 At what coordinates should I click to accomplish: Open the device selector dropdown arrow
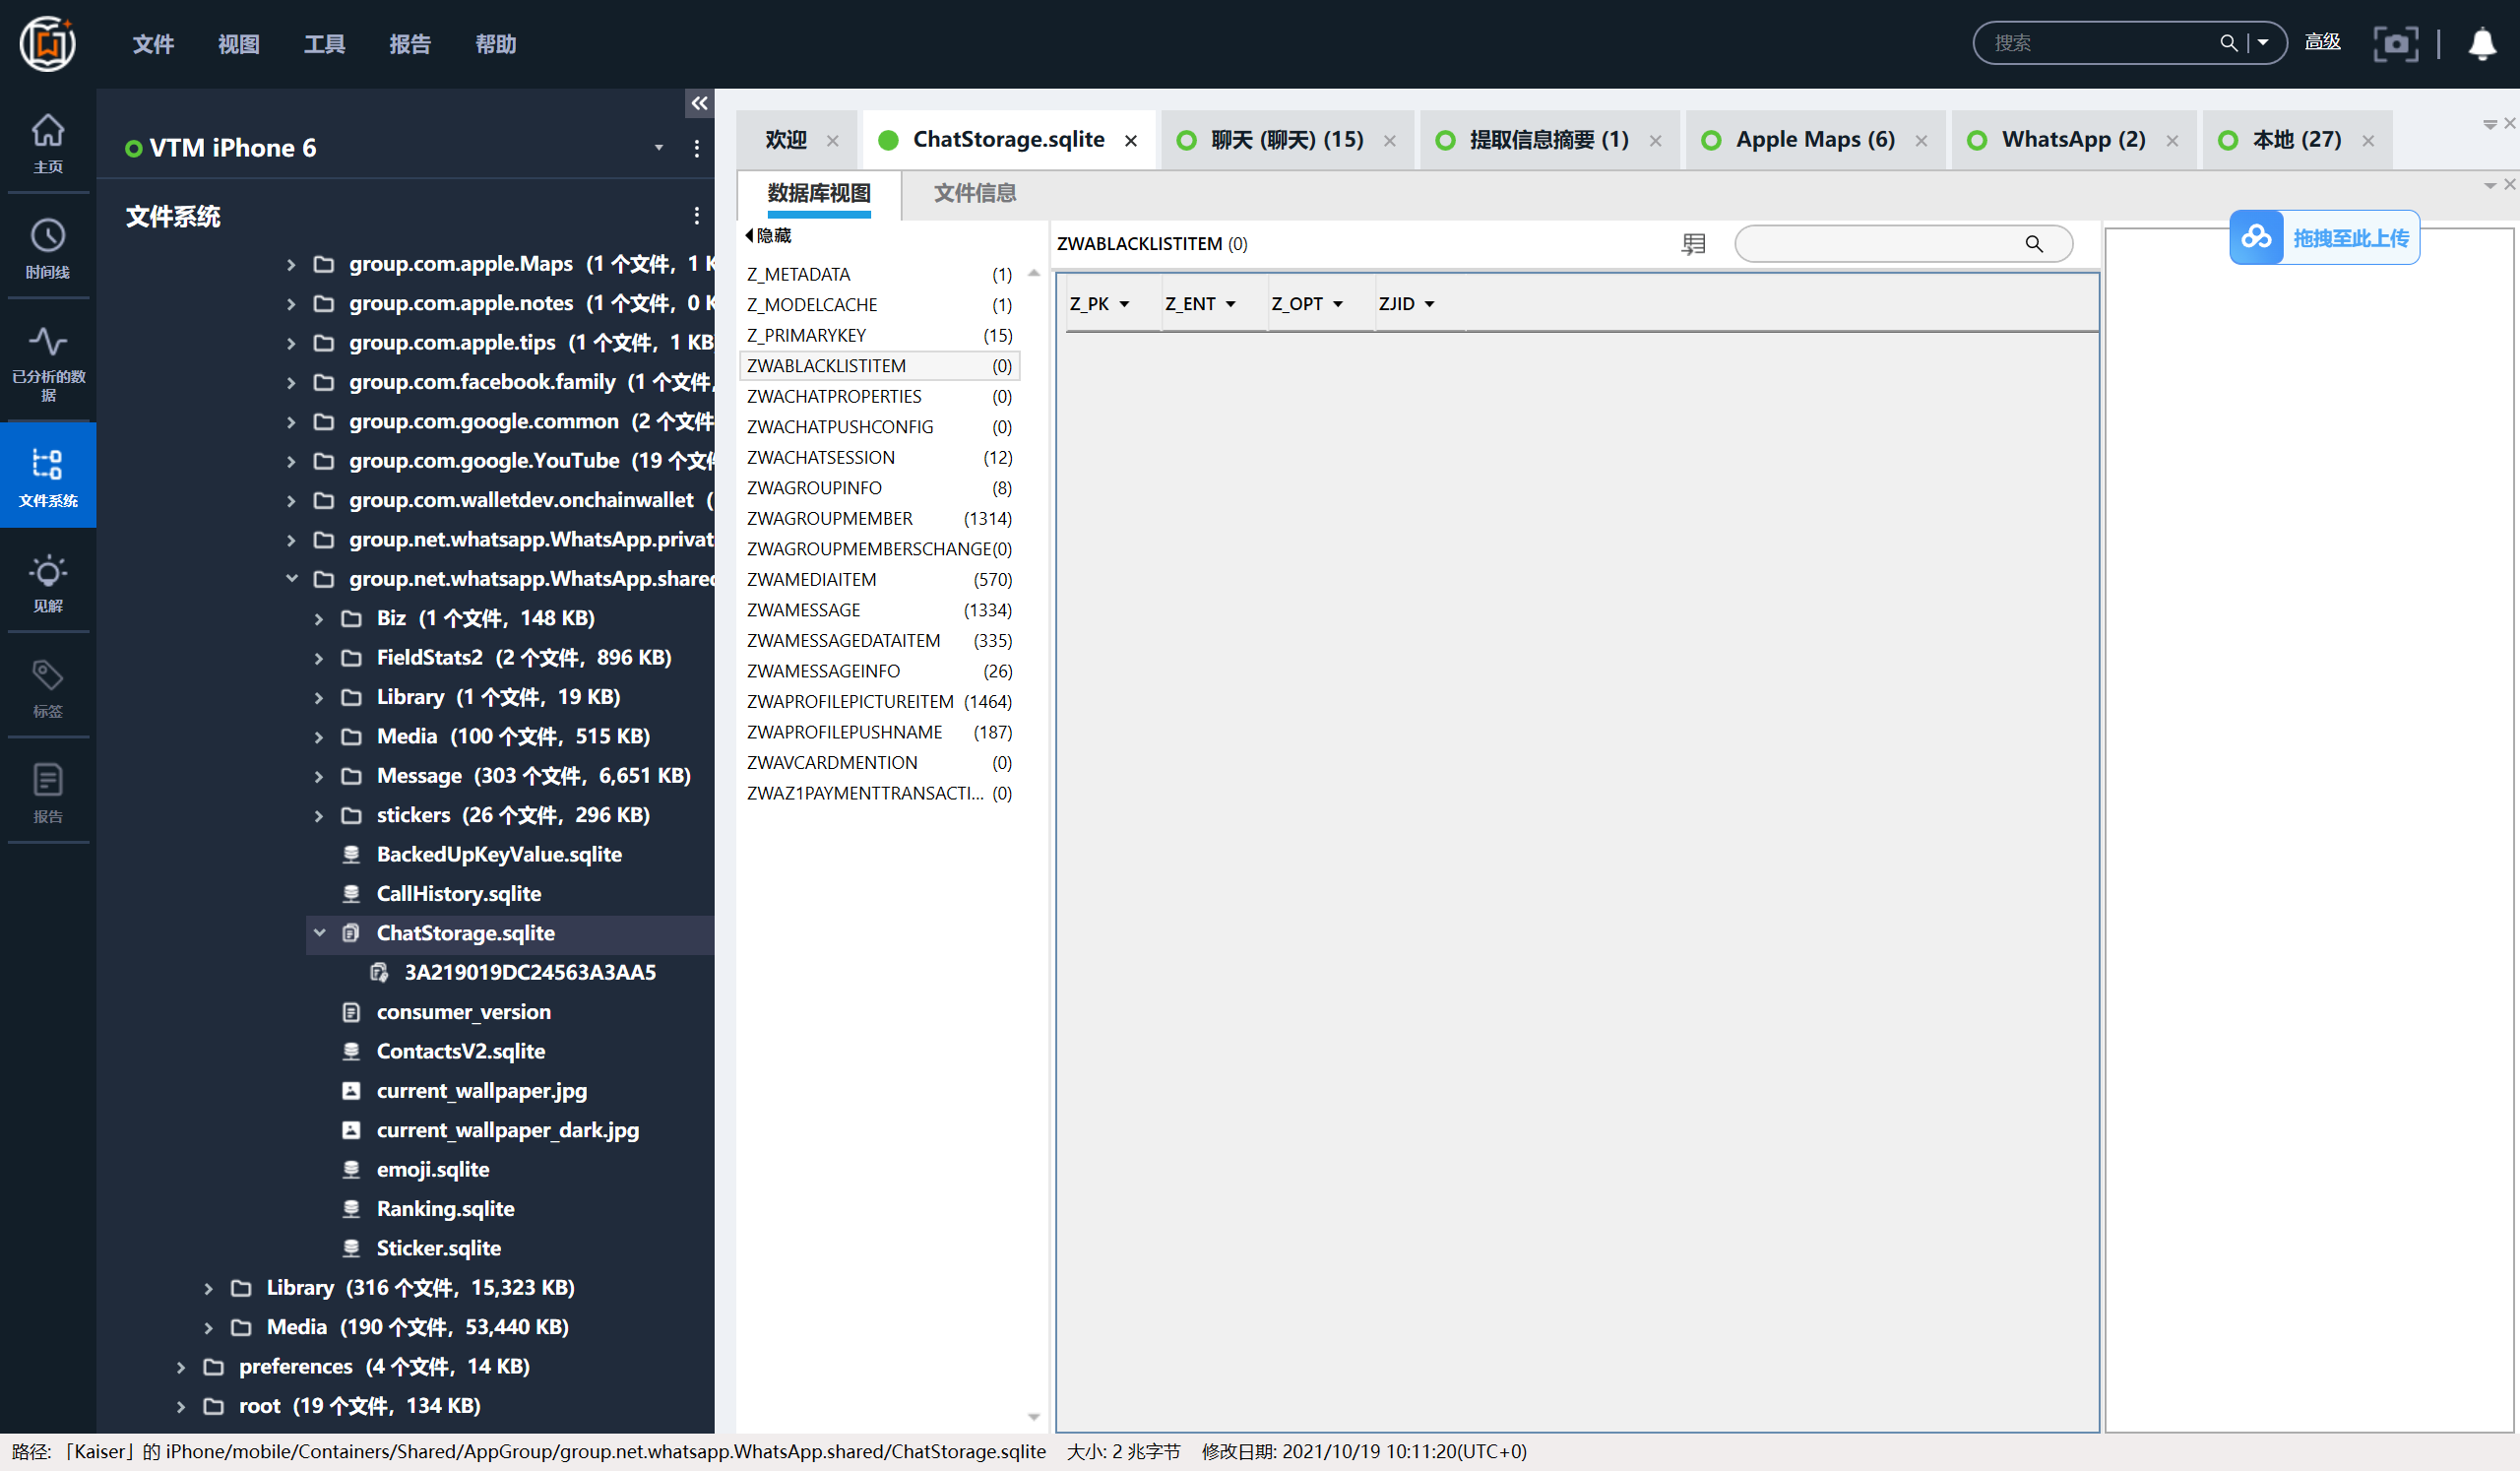click(x=659, y=148)
